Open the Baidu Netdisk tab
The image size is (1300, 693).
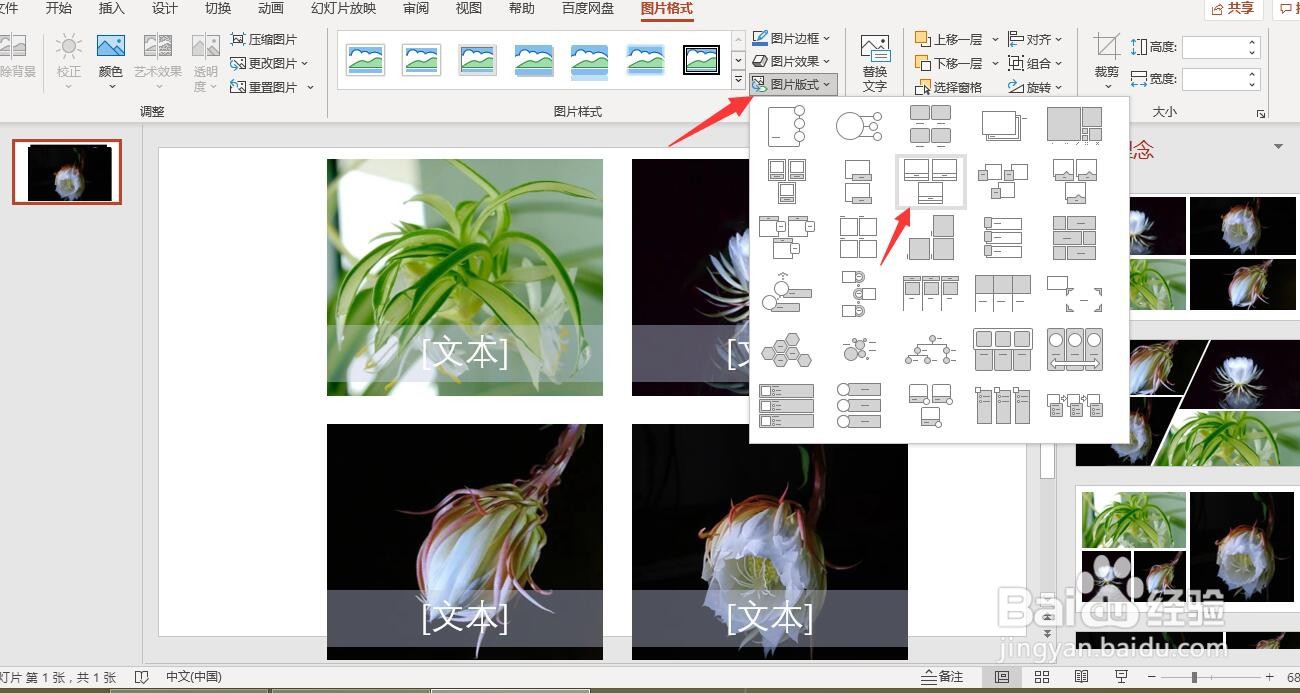click(588, 9)
